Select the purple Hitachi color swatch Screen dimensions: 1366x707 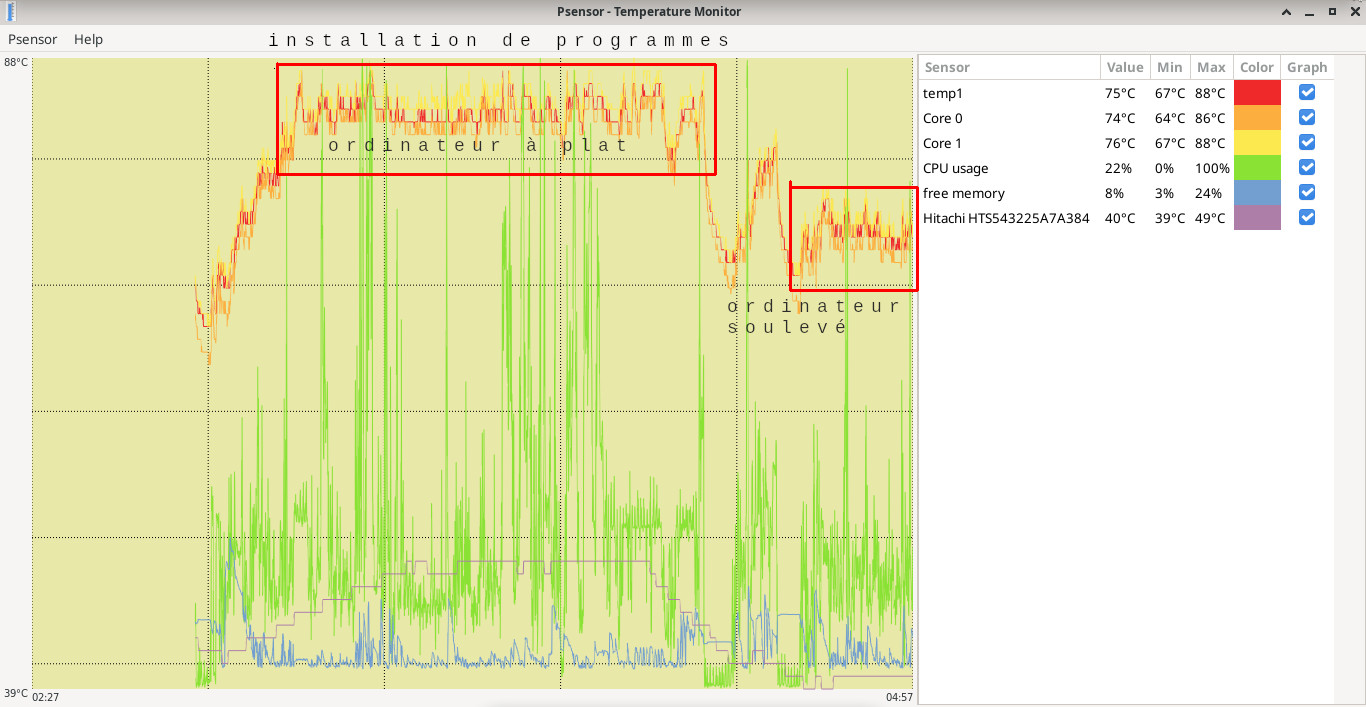(1257, 218)
